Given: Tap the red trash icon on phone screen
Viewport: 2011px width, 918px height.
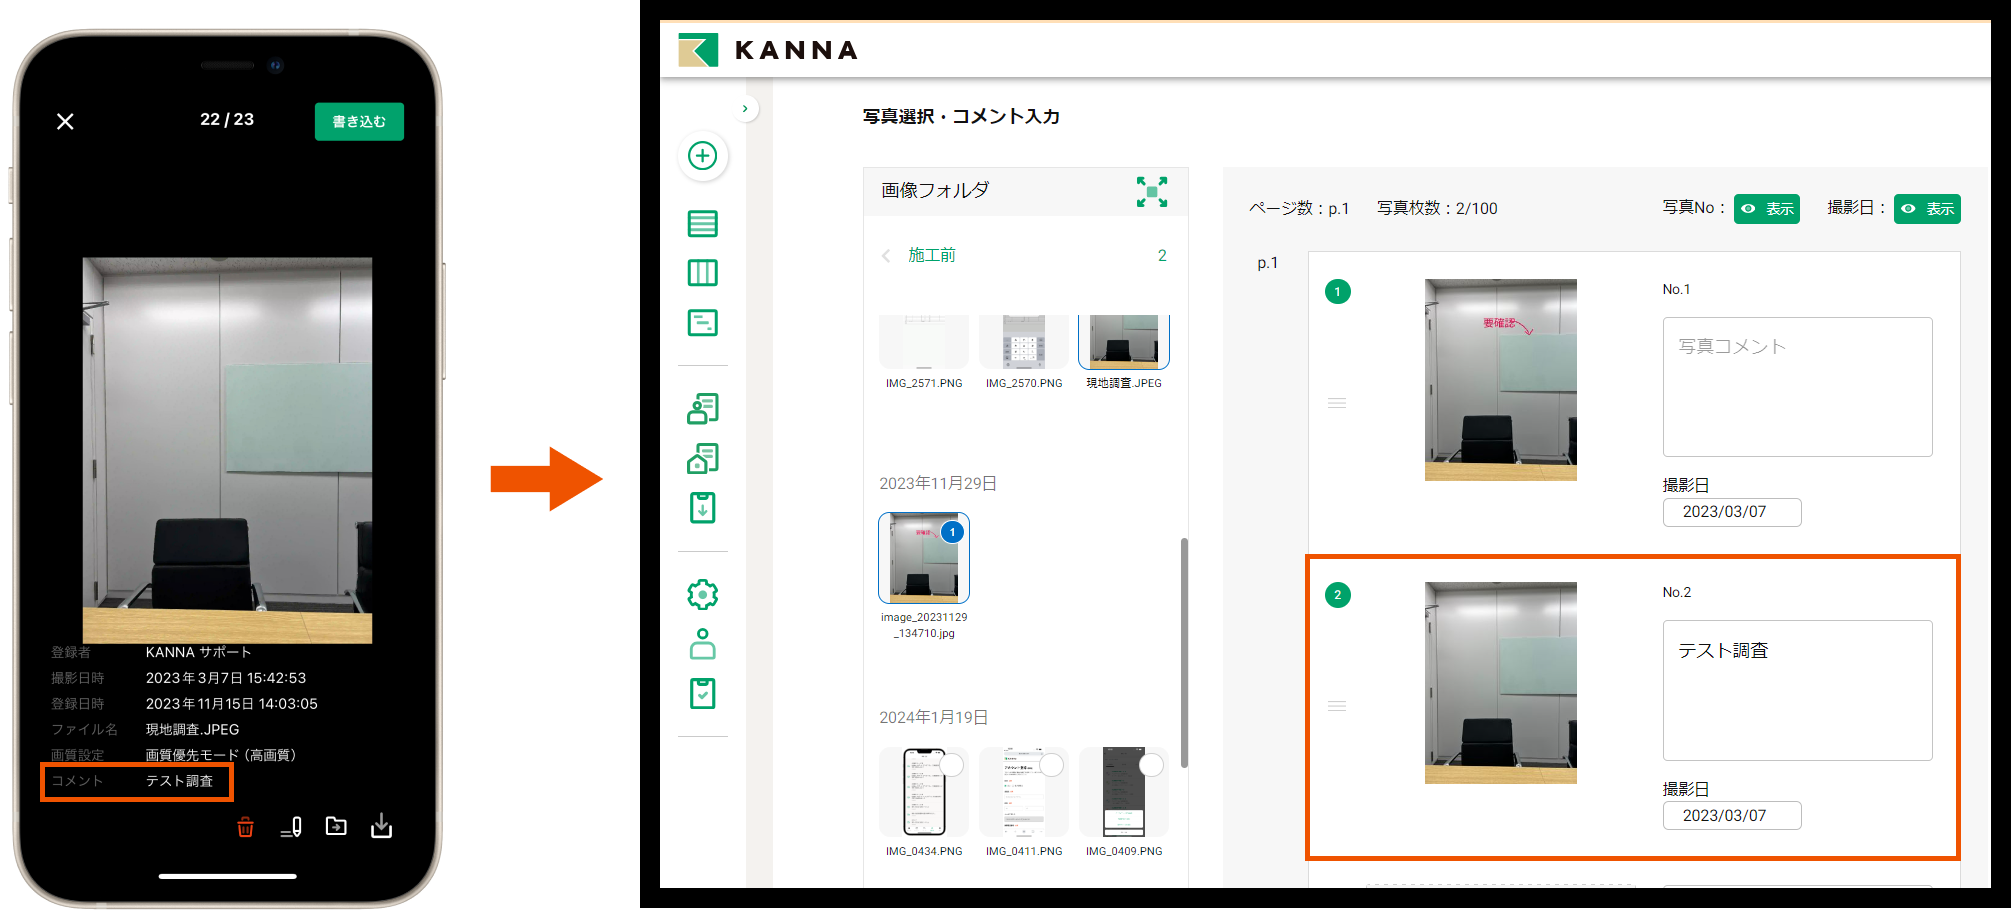Looking at the screenshot, I should click(246, 827).
